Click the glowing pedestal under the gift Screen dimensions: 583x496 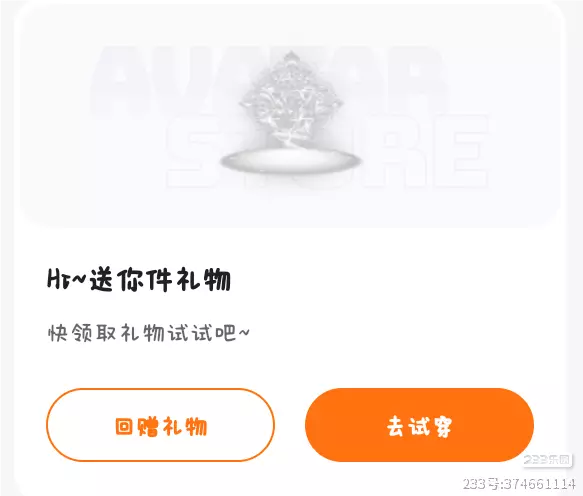(291, 162)
